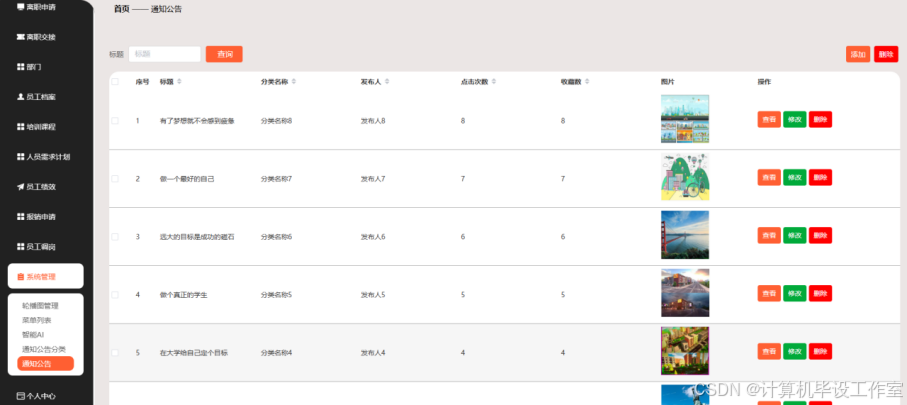Open the city skyline thumbnail in row 1
This screenshot has height=405, width=907.
[685, 119]
